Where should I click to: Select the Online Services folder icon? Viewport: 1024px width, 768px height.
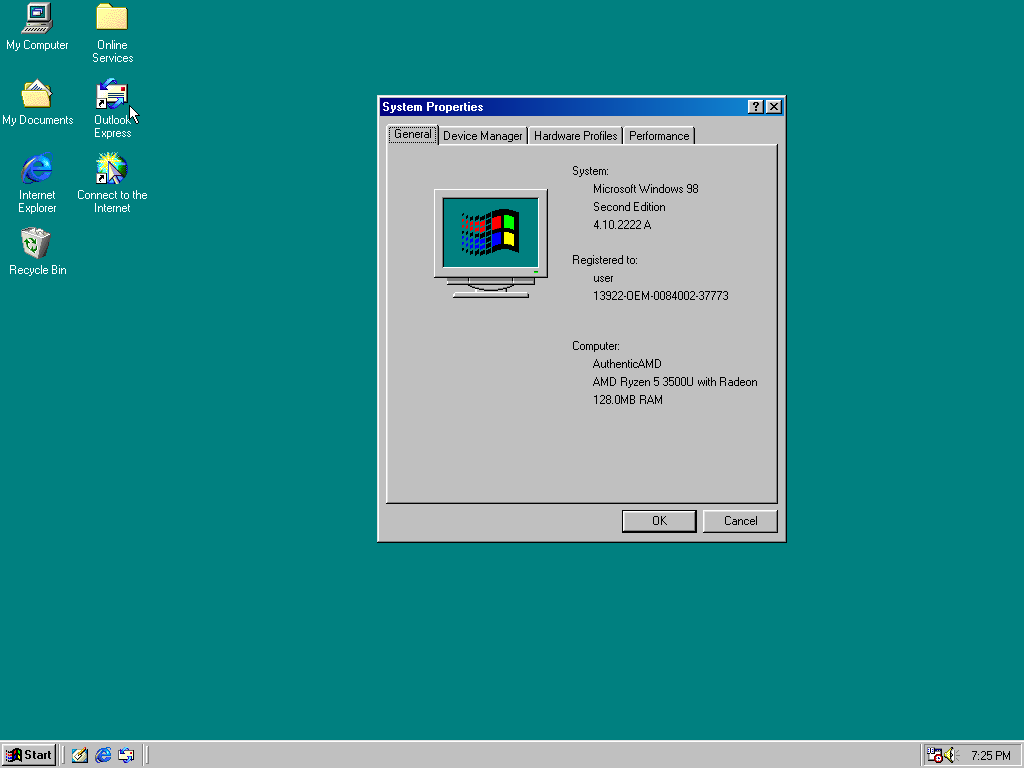click(x=112, y=33)
